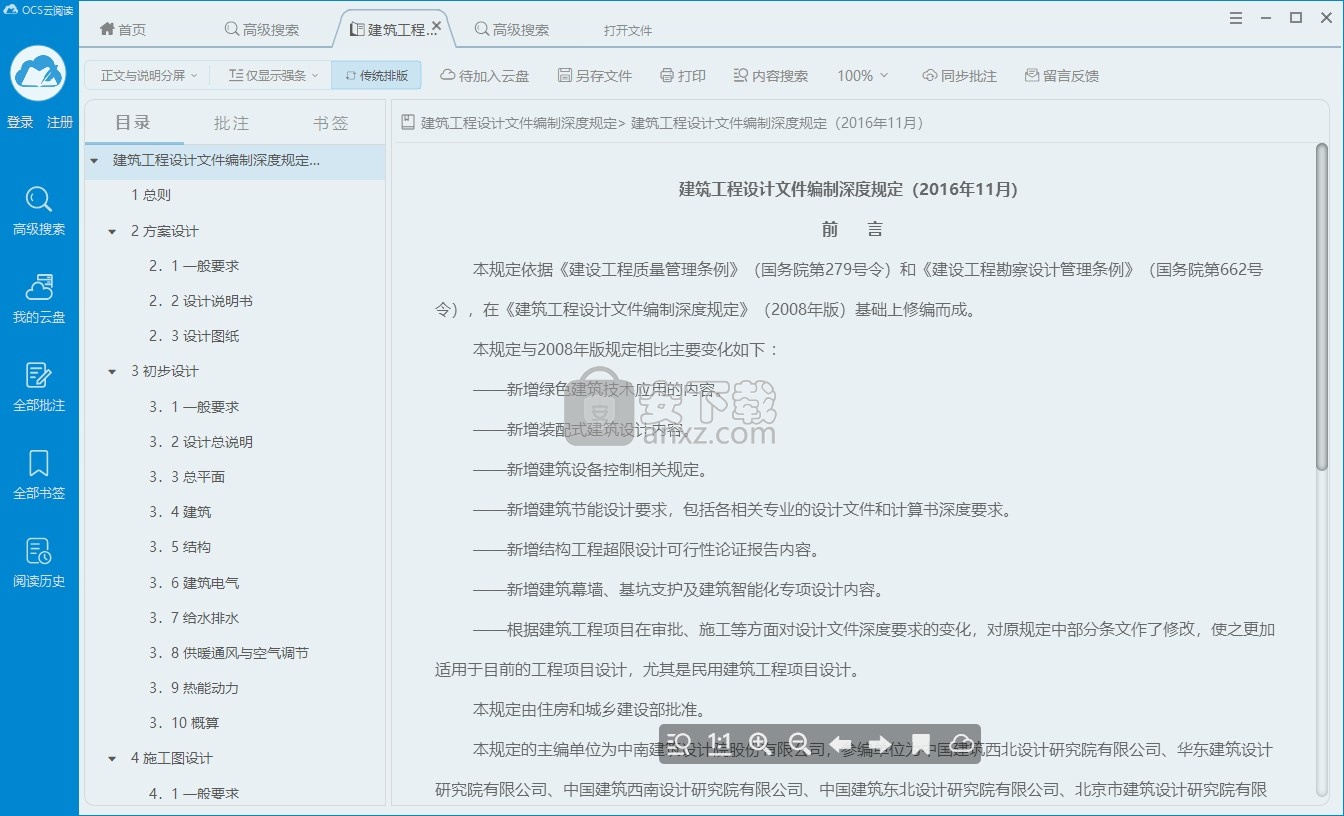Switch to 打开文件 tab

tap(628, 30)
